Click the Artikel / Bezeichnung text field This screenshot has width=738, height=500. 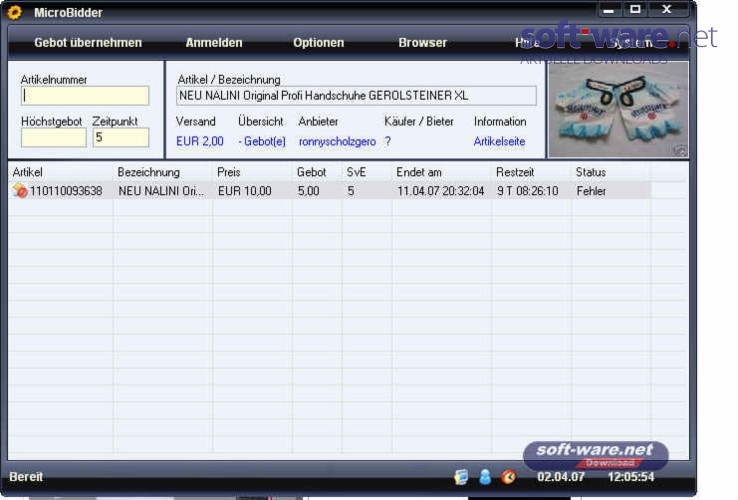356,96
